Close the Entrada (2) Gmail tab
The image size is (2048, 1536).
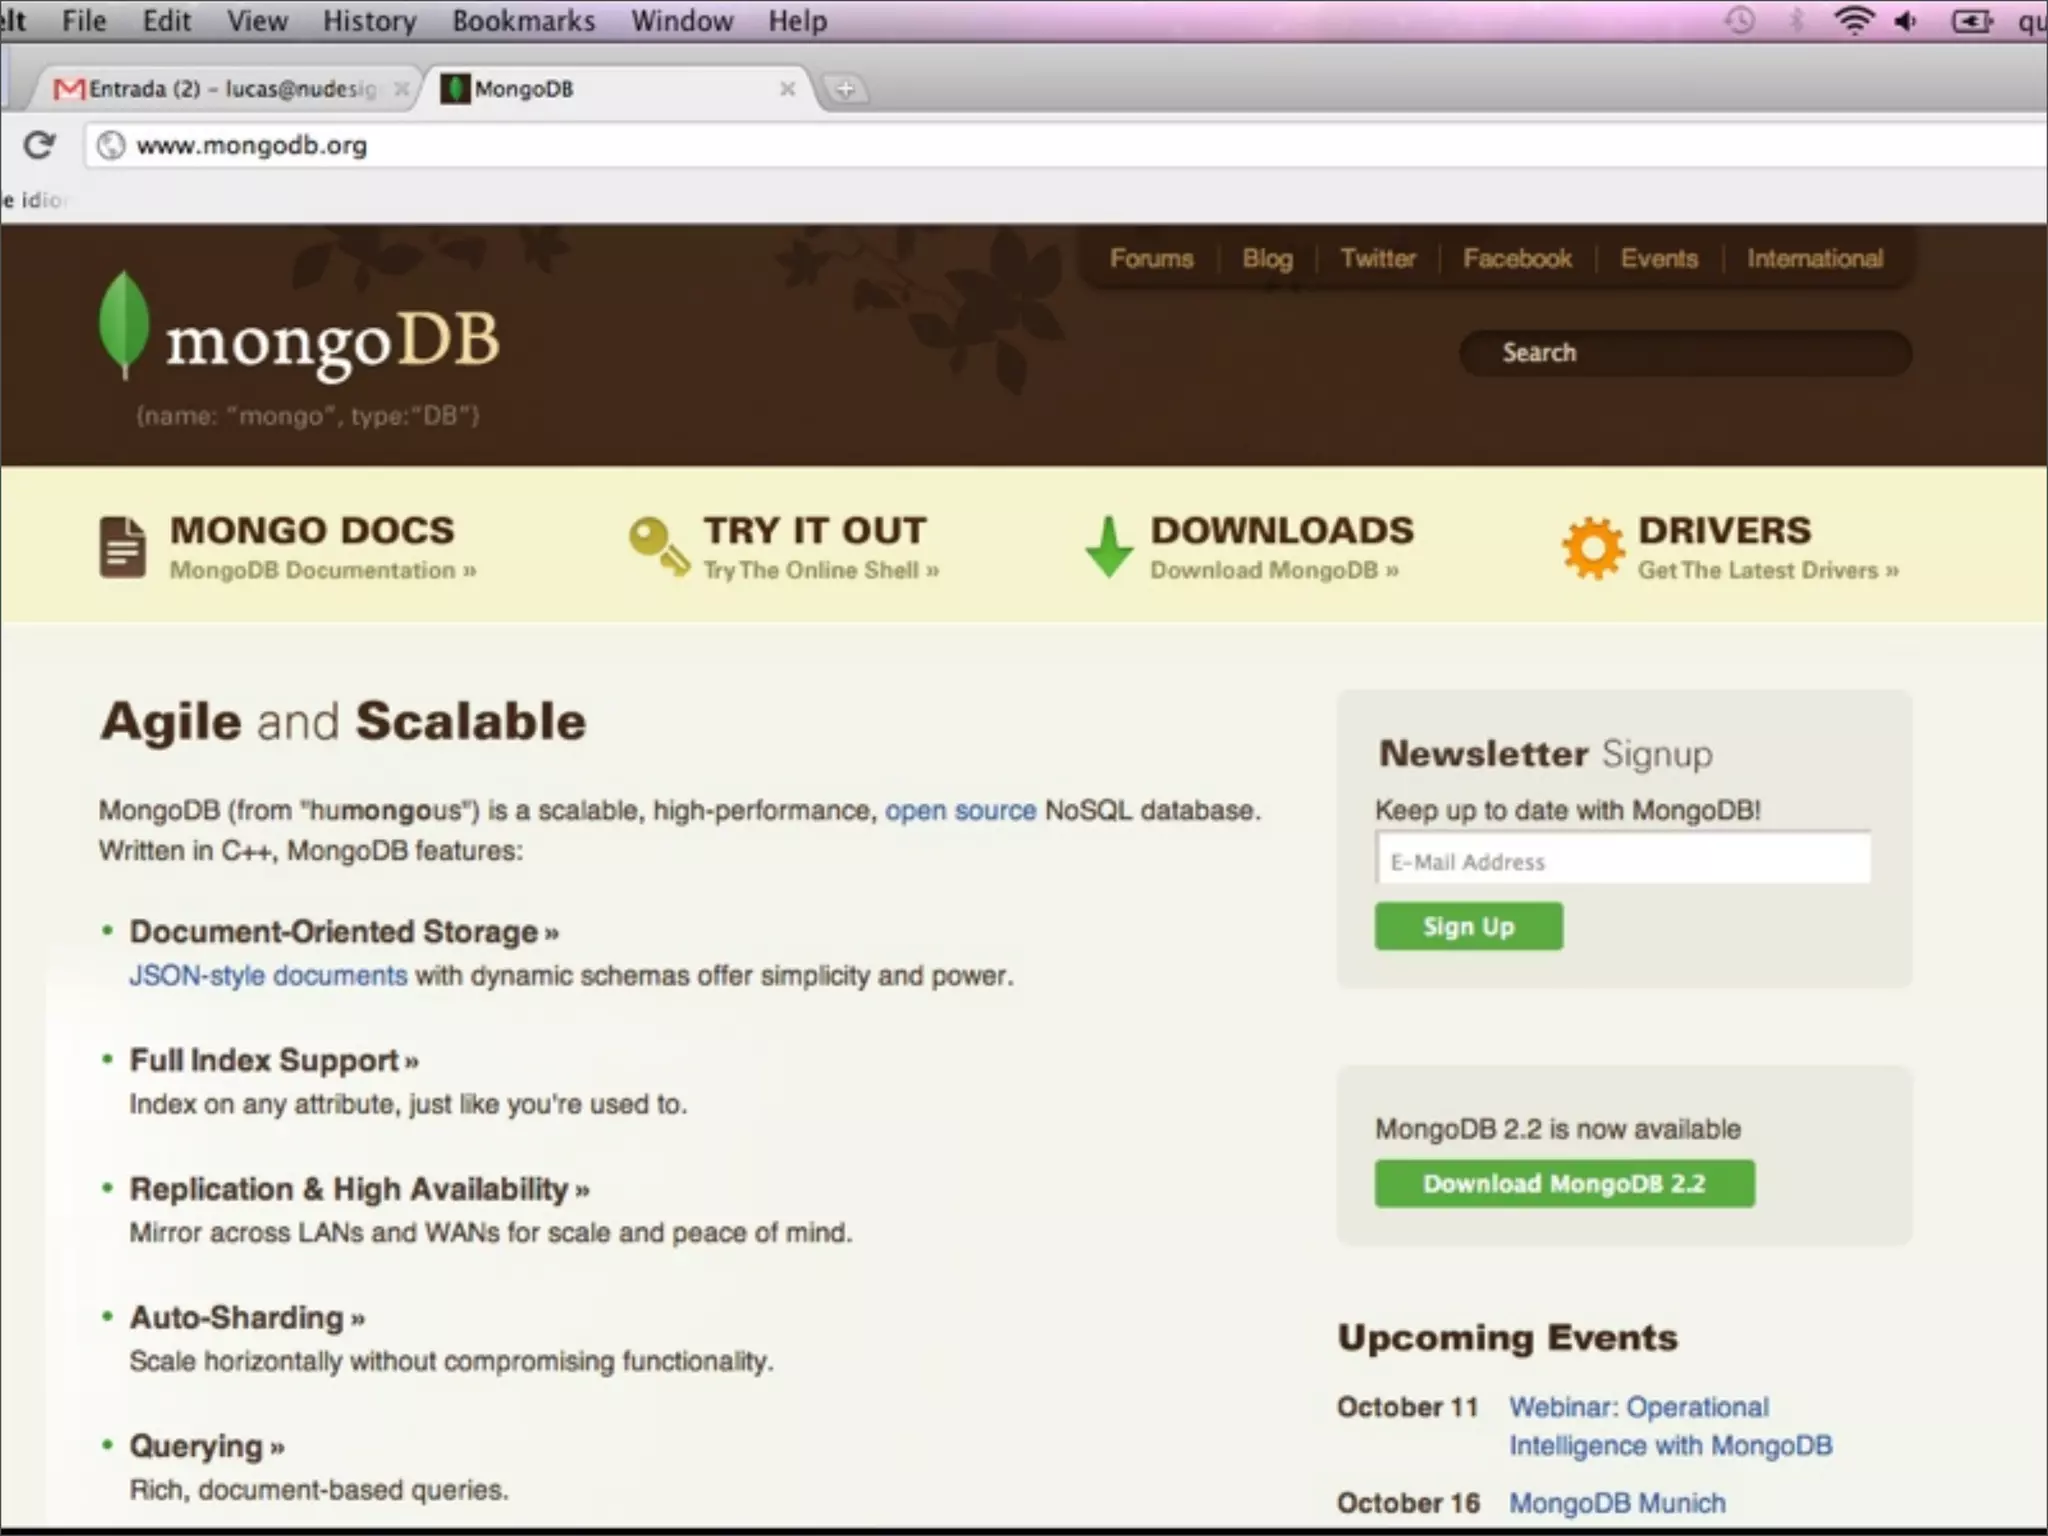click(401, 89)
